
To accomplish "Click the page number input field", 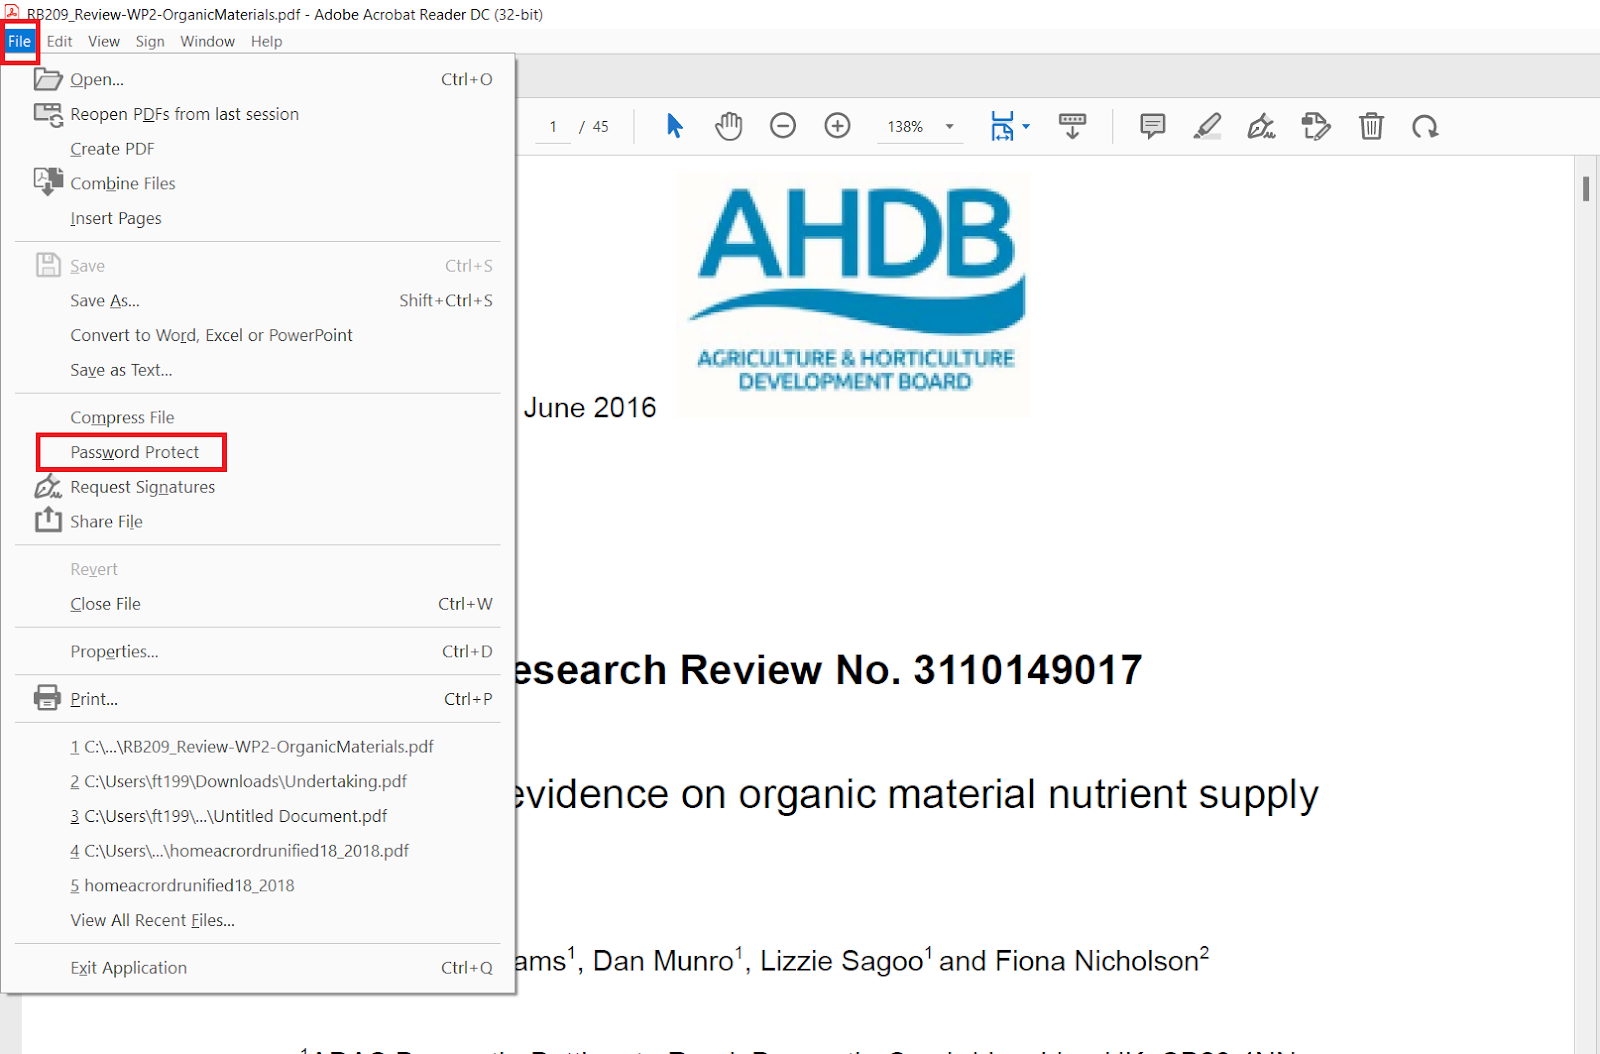I will [x=553, y=127].
